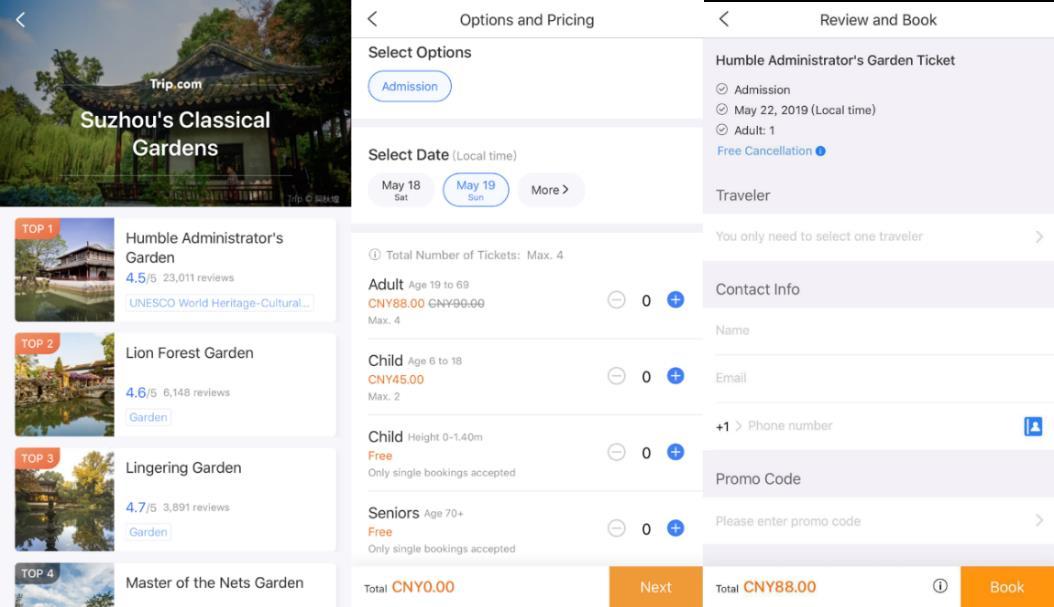Focus the Phone number input field

pyautogui.click(x=881, y=426)
